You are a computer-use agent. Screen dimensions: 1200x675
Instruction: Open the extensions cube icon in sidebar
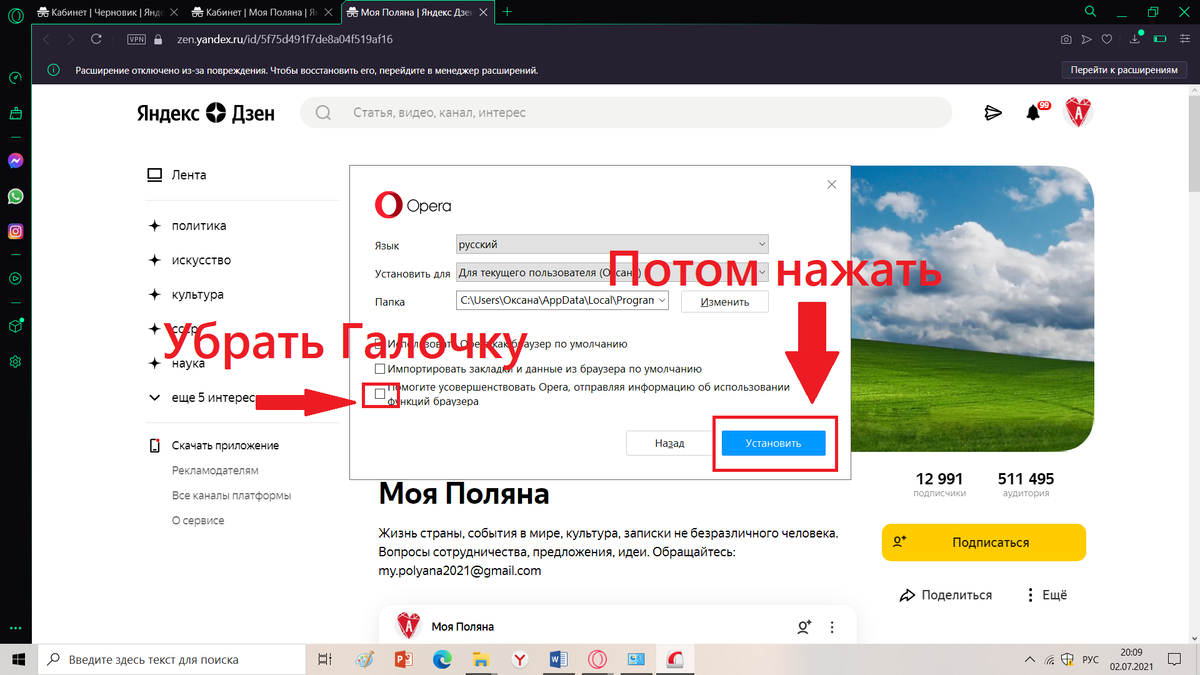pos(15,326)
